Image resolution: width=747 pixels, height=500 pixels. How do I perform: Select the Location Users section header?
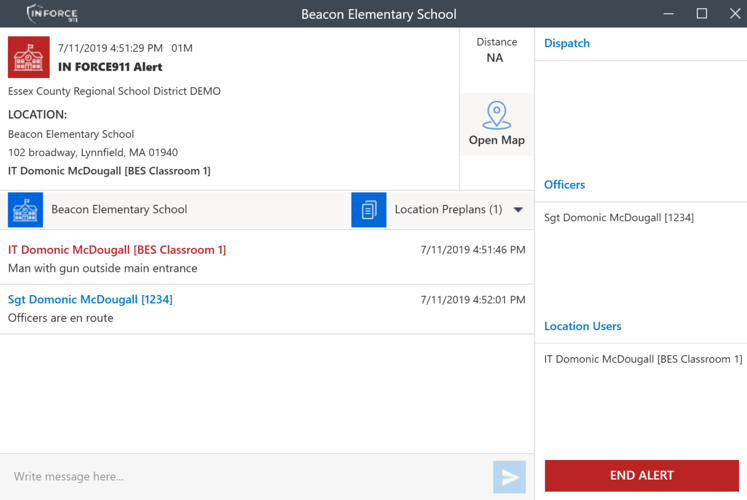[583, 326]
